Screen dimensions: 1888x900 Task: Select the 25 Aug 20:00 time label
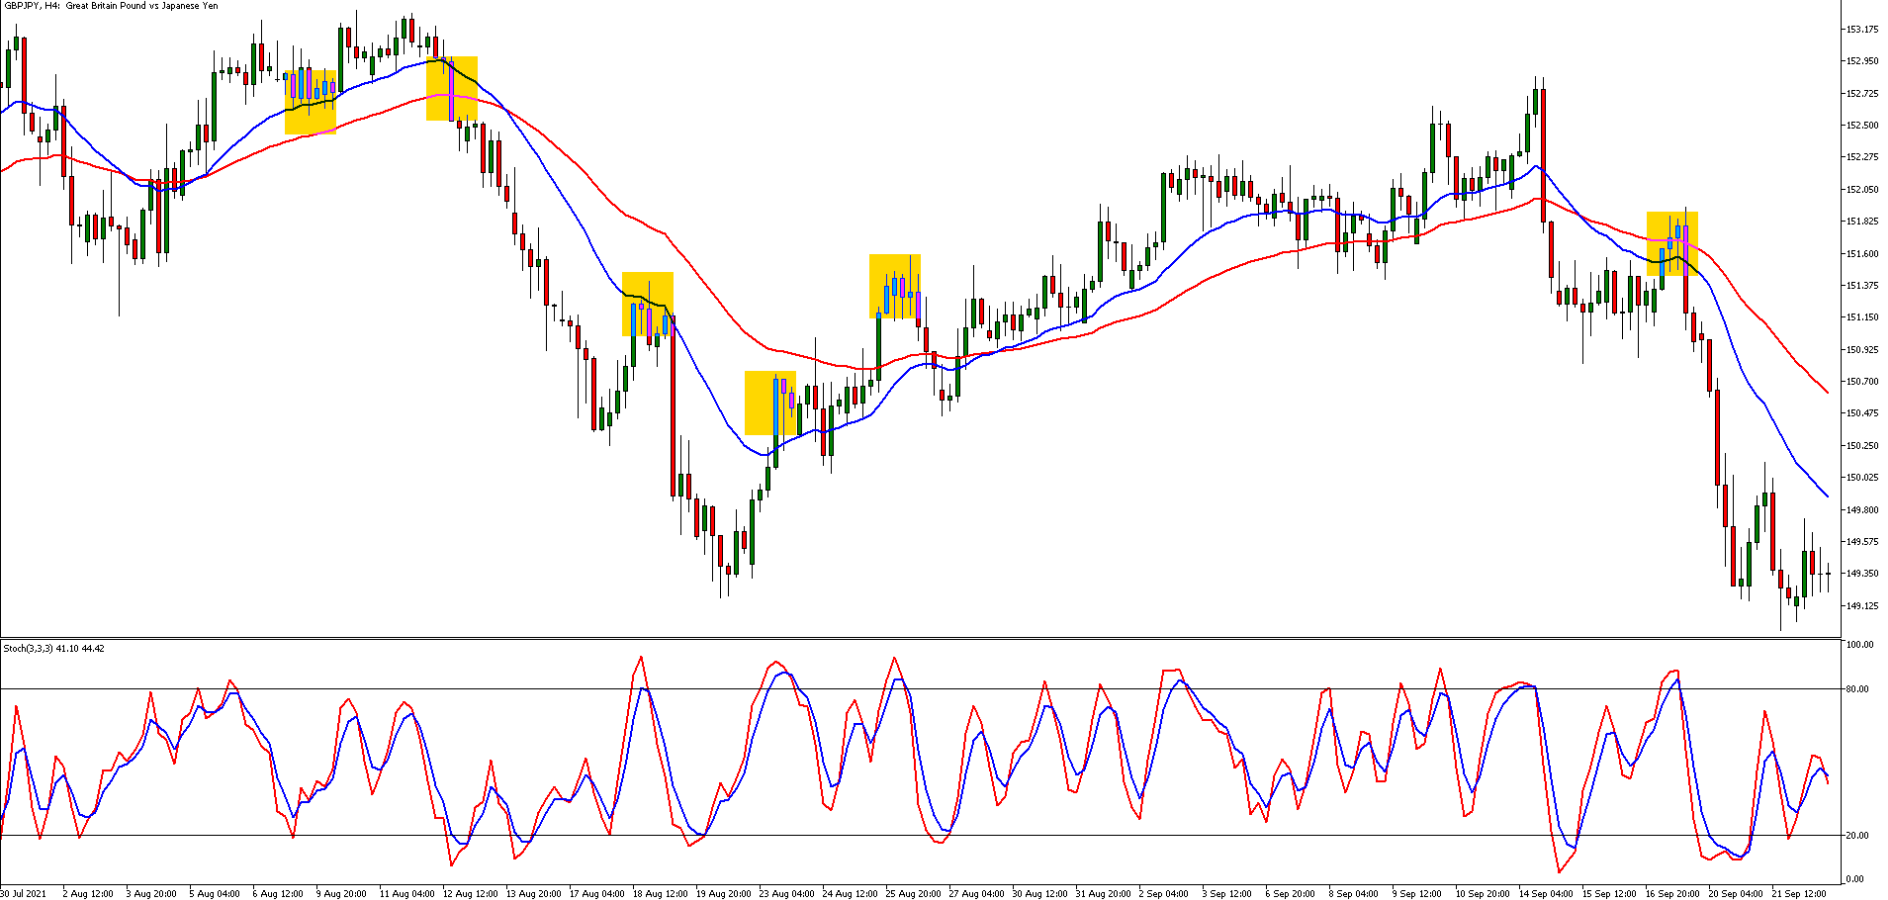click(915, 893)
